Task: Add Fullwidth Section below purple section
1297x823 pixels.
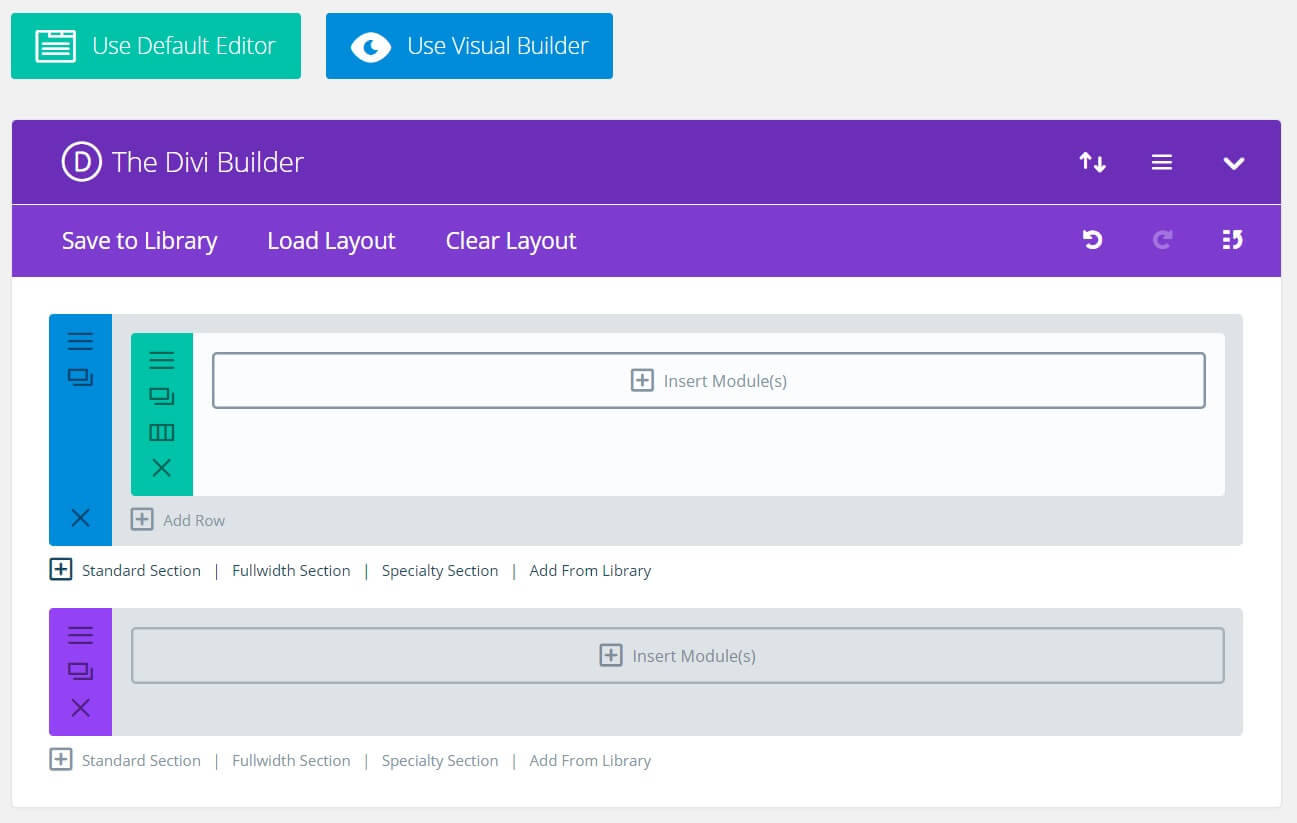Action: [x=291, y=760]
